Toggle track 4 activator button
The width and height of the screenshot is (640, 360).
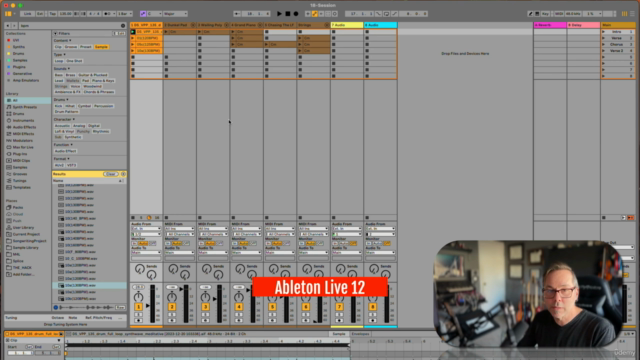point(239,307)
